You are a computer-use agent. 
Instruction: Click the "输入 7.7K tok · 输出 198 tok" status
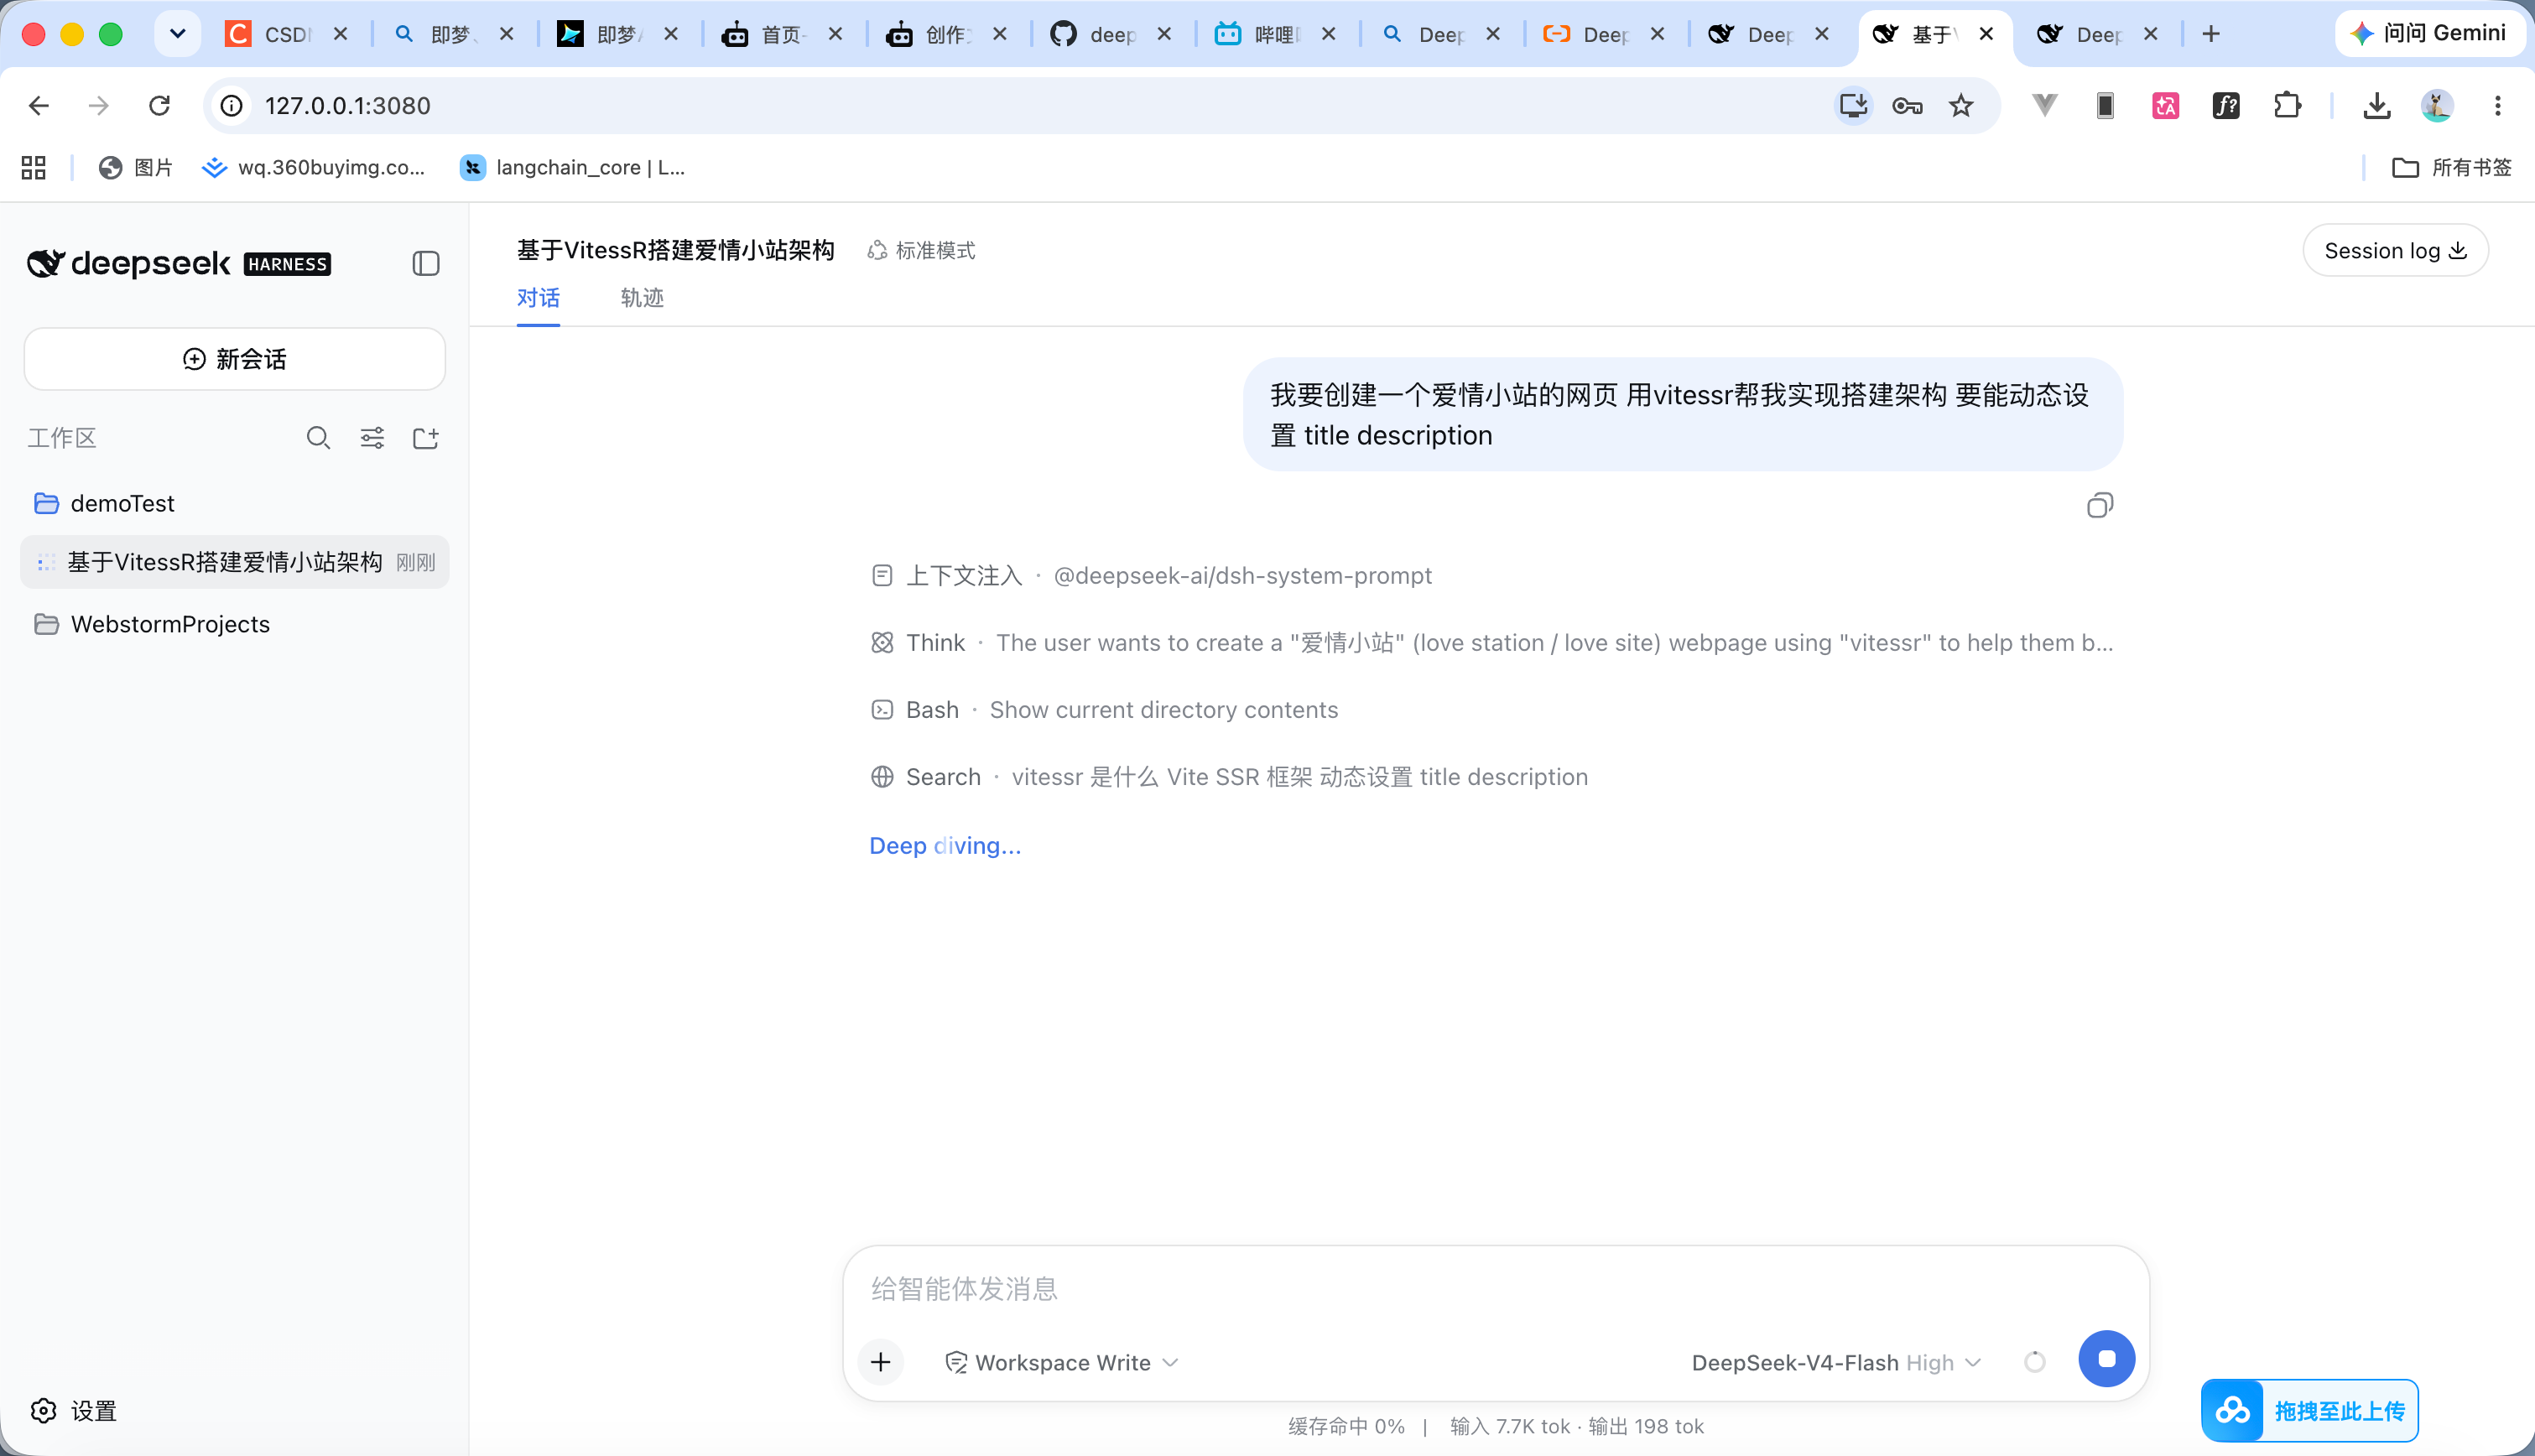pyautogui.click(x=1577, y=1426)
